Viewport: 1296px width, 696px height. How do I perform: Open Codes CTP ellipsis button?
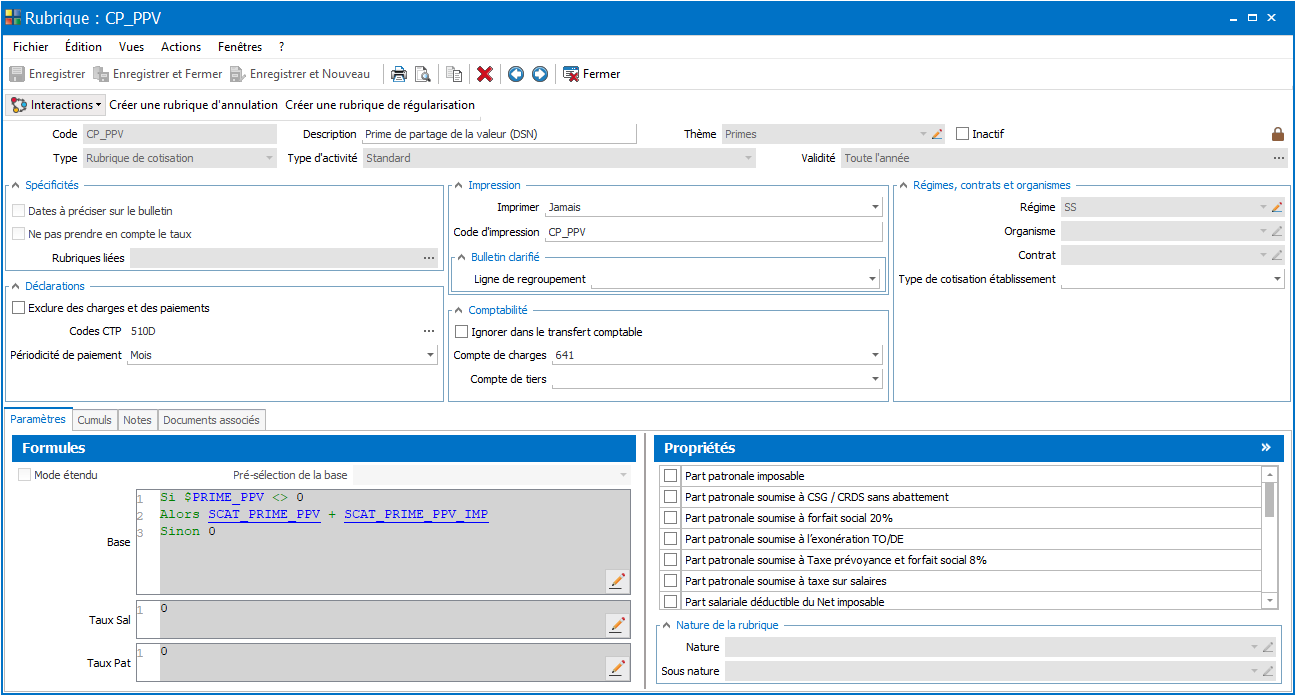coord(429,331)
